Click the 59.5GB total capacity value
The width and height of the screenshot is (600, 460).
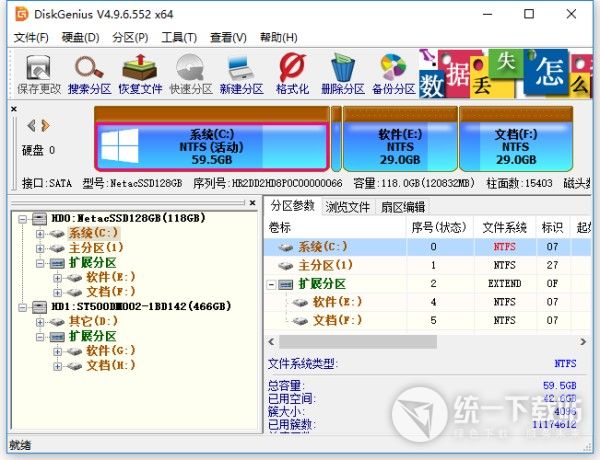(x=559, y=385)
